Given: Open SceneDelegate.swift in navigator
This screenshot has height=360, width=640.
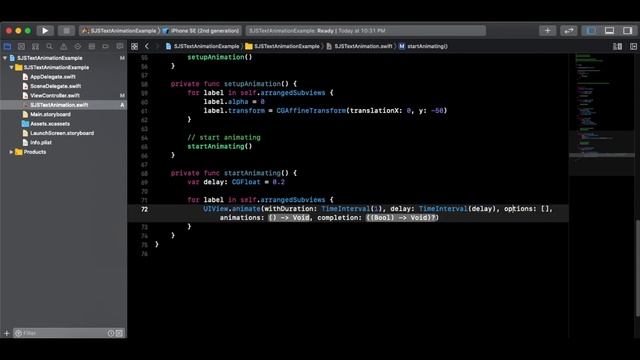Looking at the screenshot, I should tap(56, 86).
